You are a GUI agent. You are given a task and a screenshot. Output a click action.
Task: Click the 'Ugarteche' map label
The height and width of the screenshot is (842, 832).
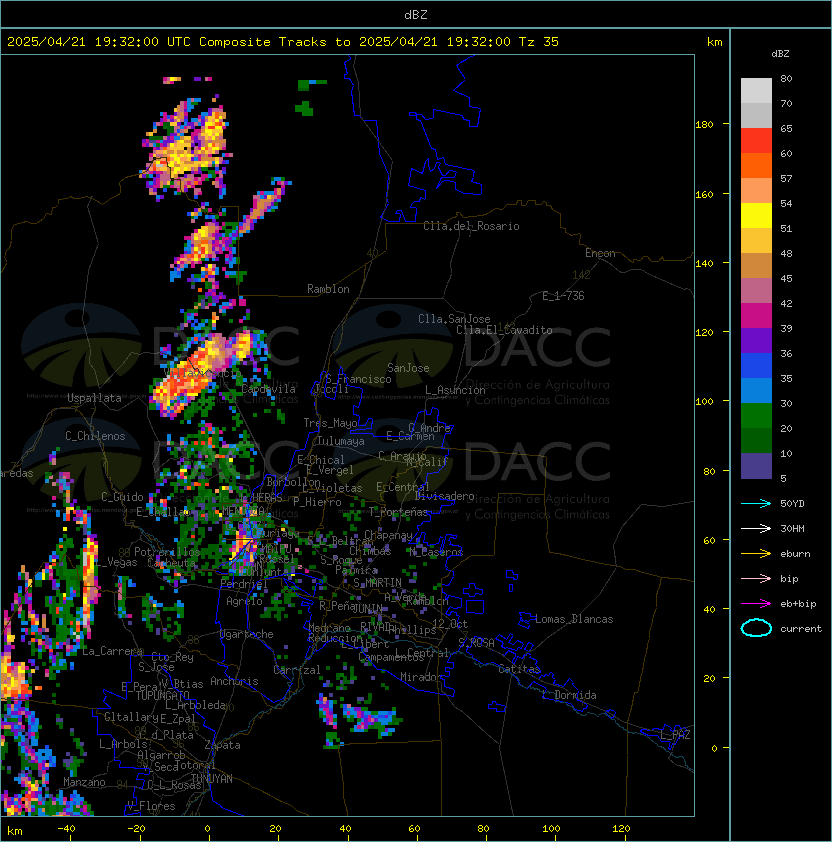(x=247, y=634)
